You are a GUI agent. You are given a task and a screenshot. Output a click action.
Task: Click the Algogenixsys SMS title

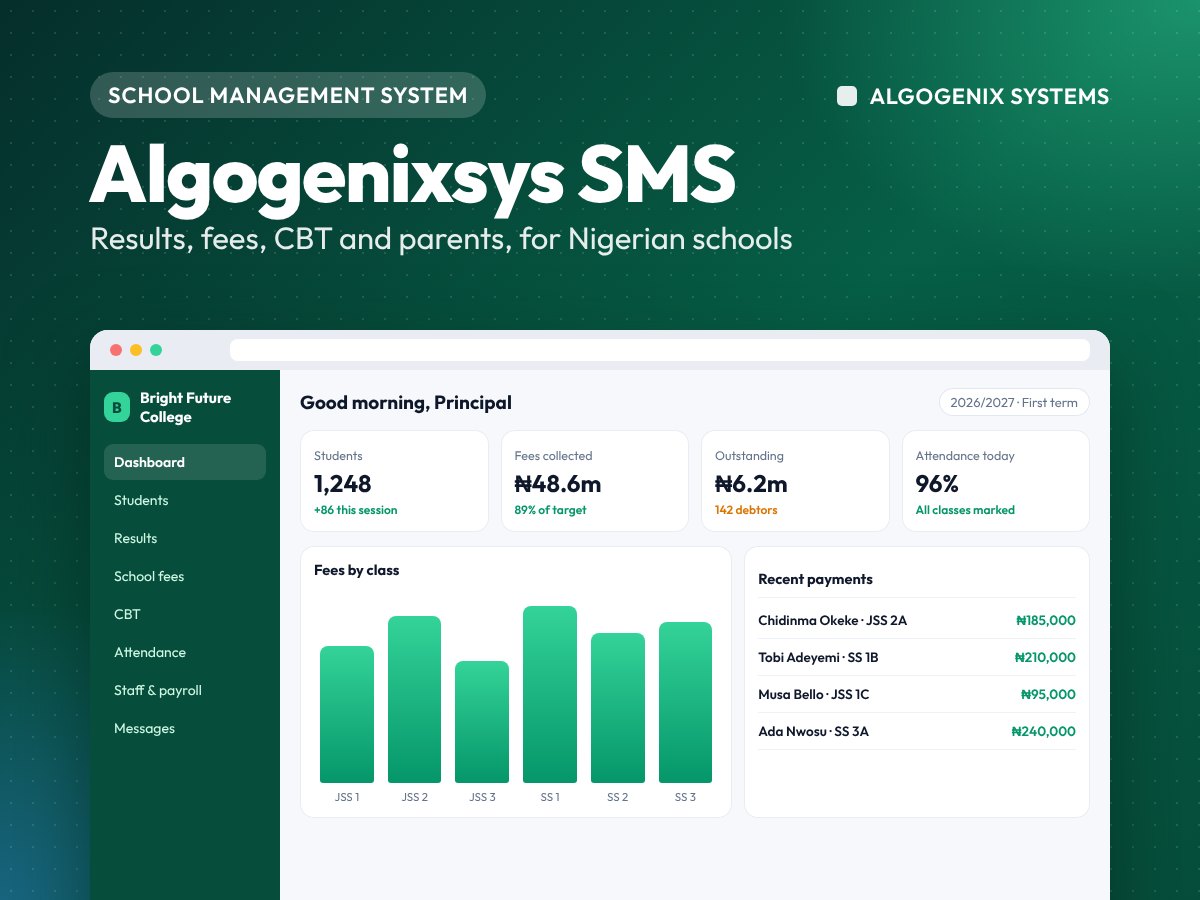(x=413, y=176)
